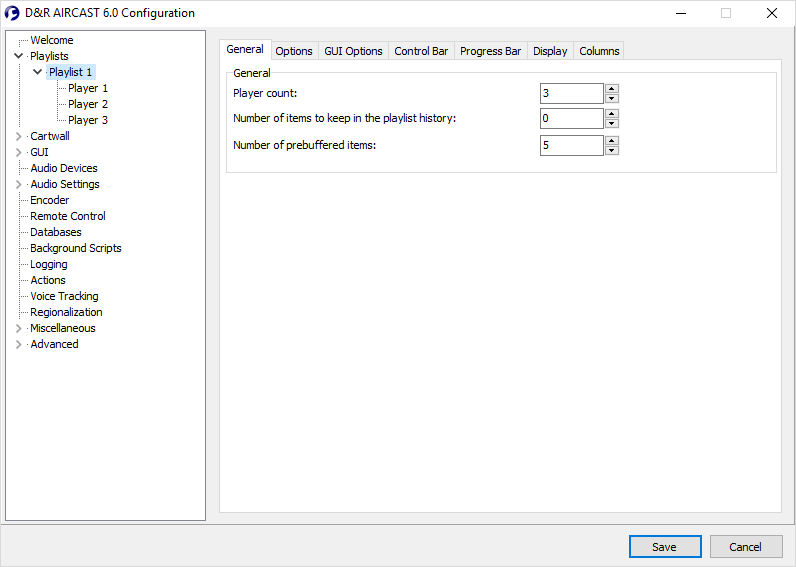
Task: Increase playlist history items with up arrow
Action: pos(612,114)
